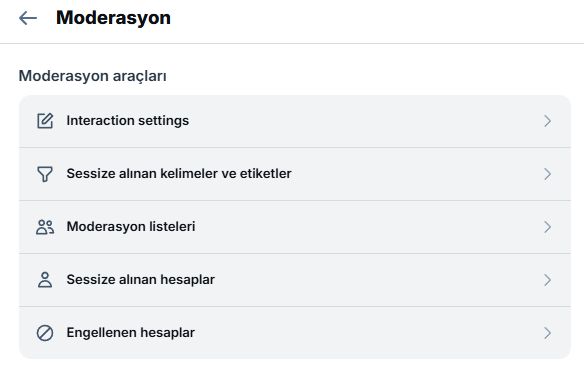Screen dimensions: 584x366
Task: Open Sessize alınan hesaplar
Action: pos(295,280)
